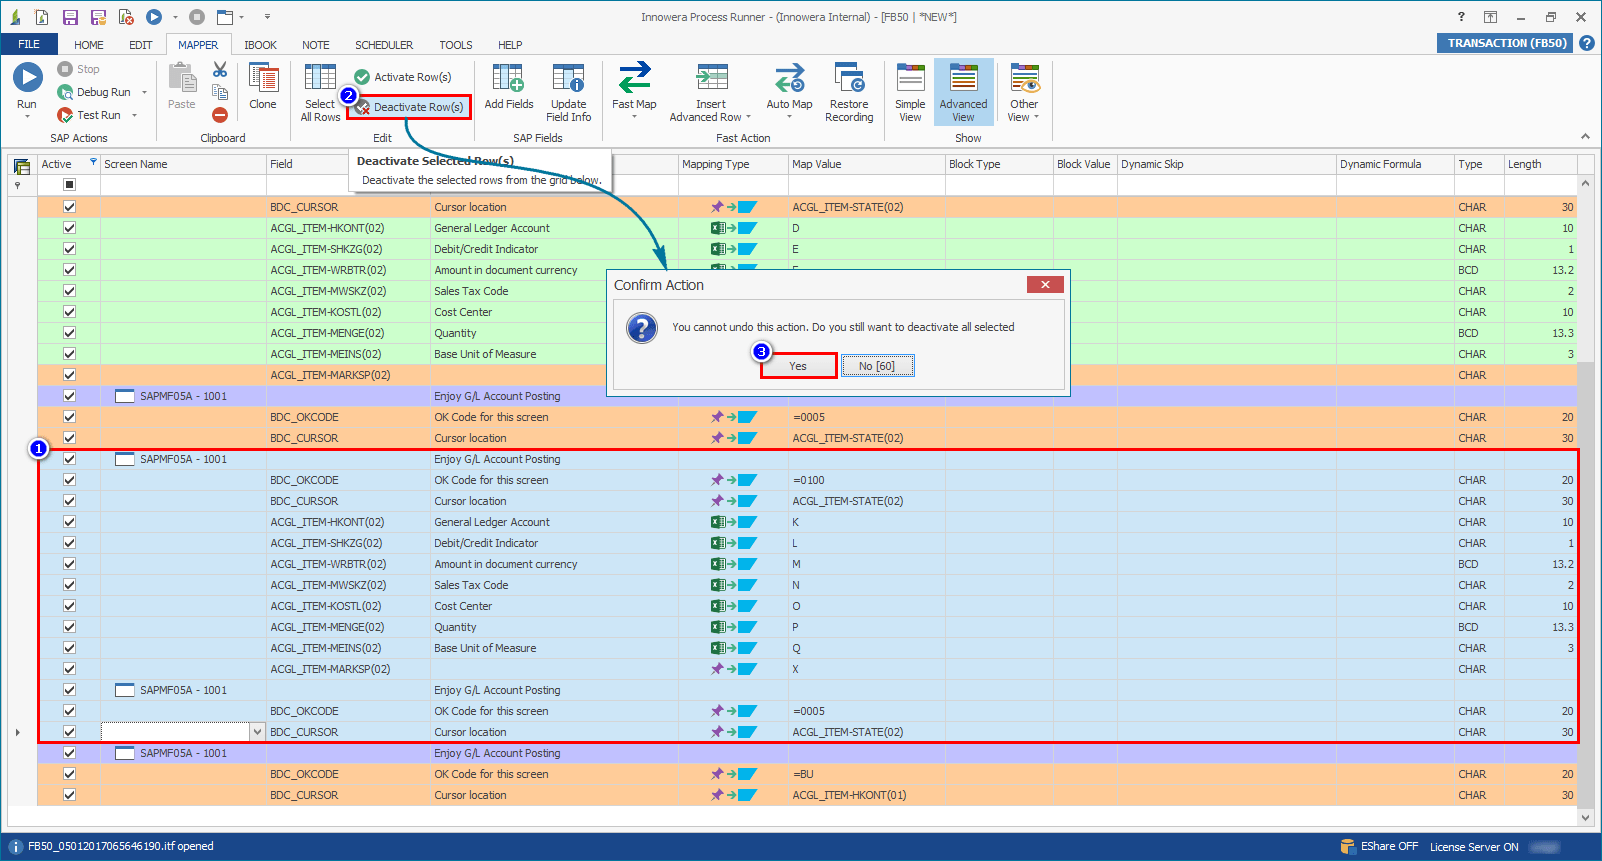Switch to the HOME tab
Screen dimensions: 1602x861
click(89, 45)
